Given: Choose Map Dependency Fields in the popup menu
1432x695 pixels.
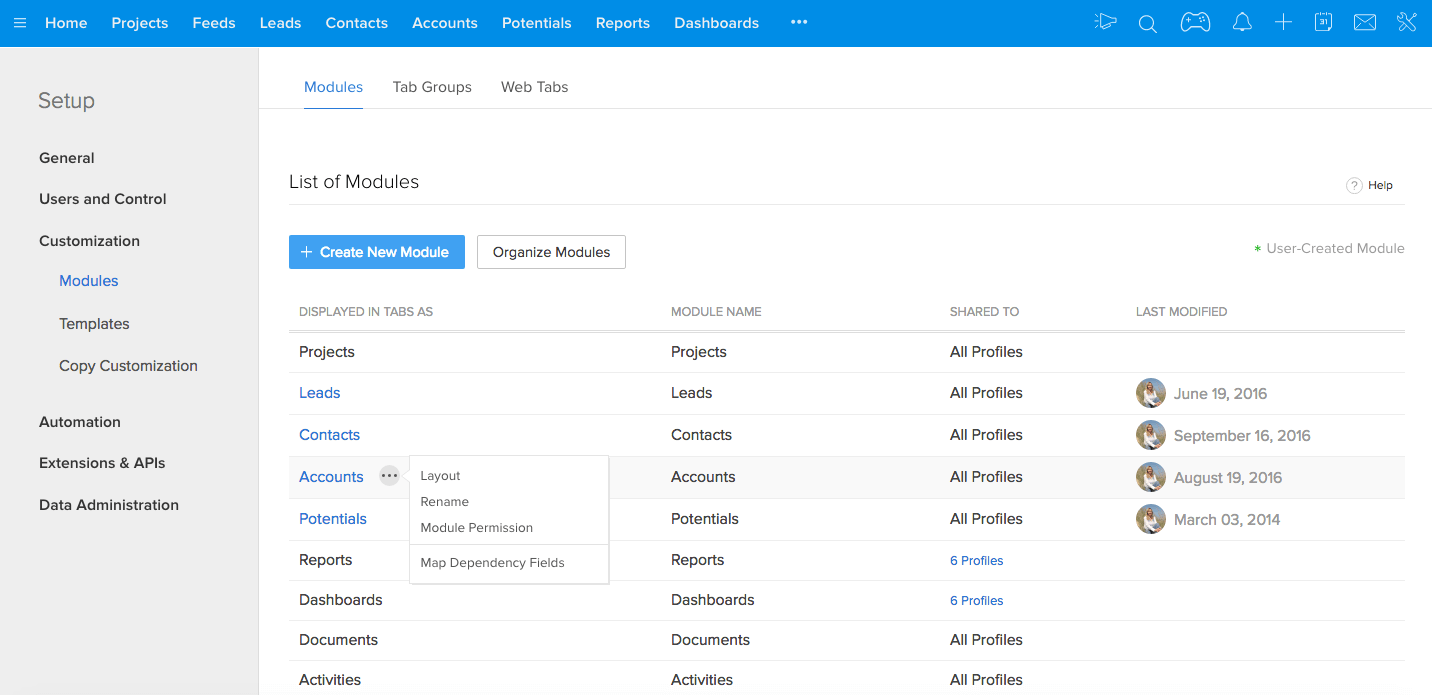Looking at the screenshot, I should coord(492,563).
